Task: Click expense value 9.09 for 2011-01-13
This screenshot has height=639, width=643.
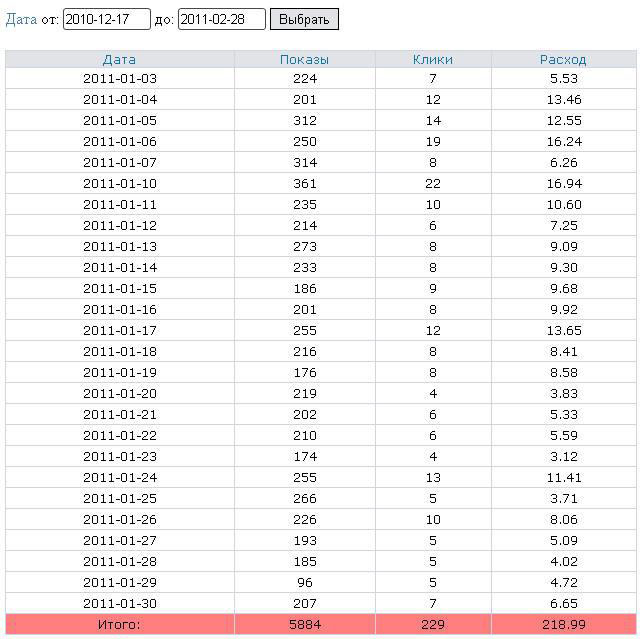Action: pyautogui.click(x=564, y=247)
